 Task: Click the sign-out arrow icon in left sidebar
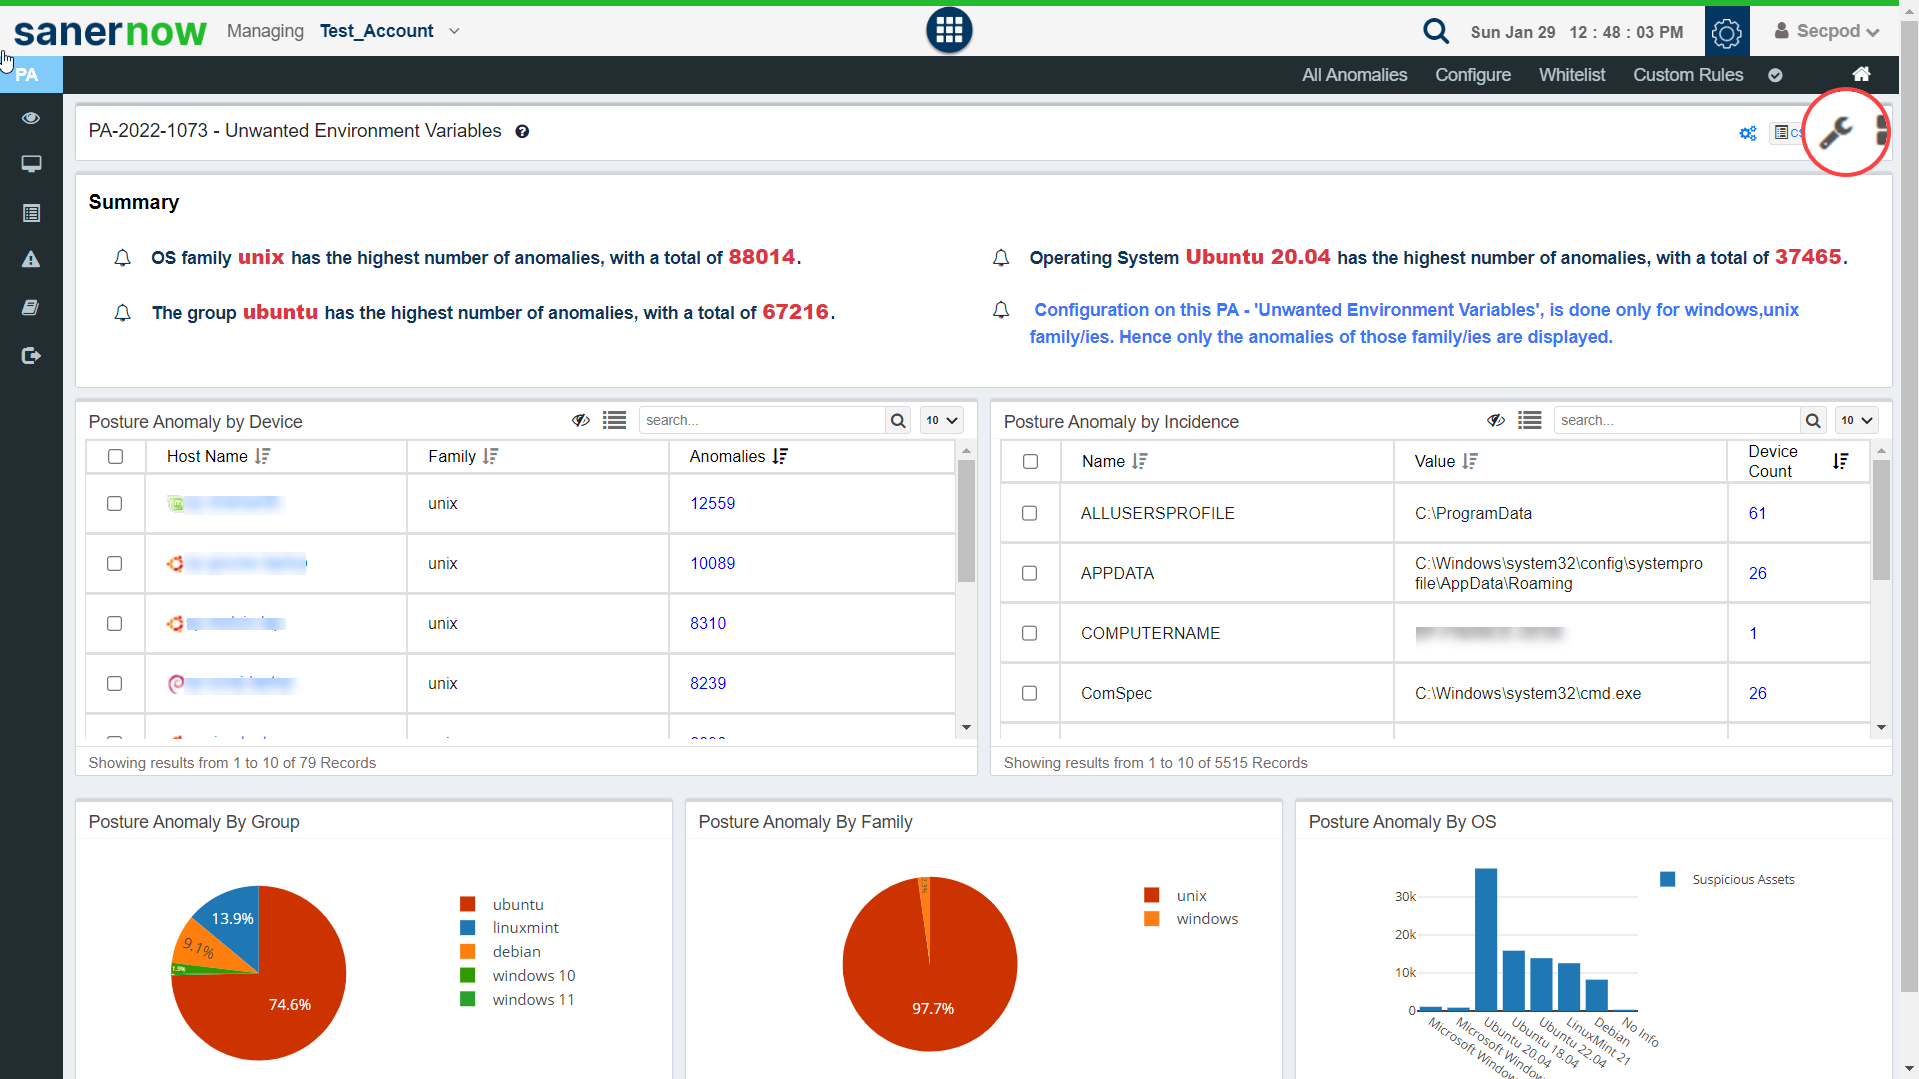point(31,356)
